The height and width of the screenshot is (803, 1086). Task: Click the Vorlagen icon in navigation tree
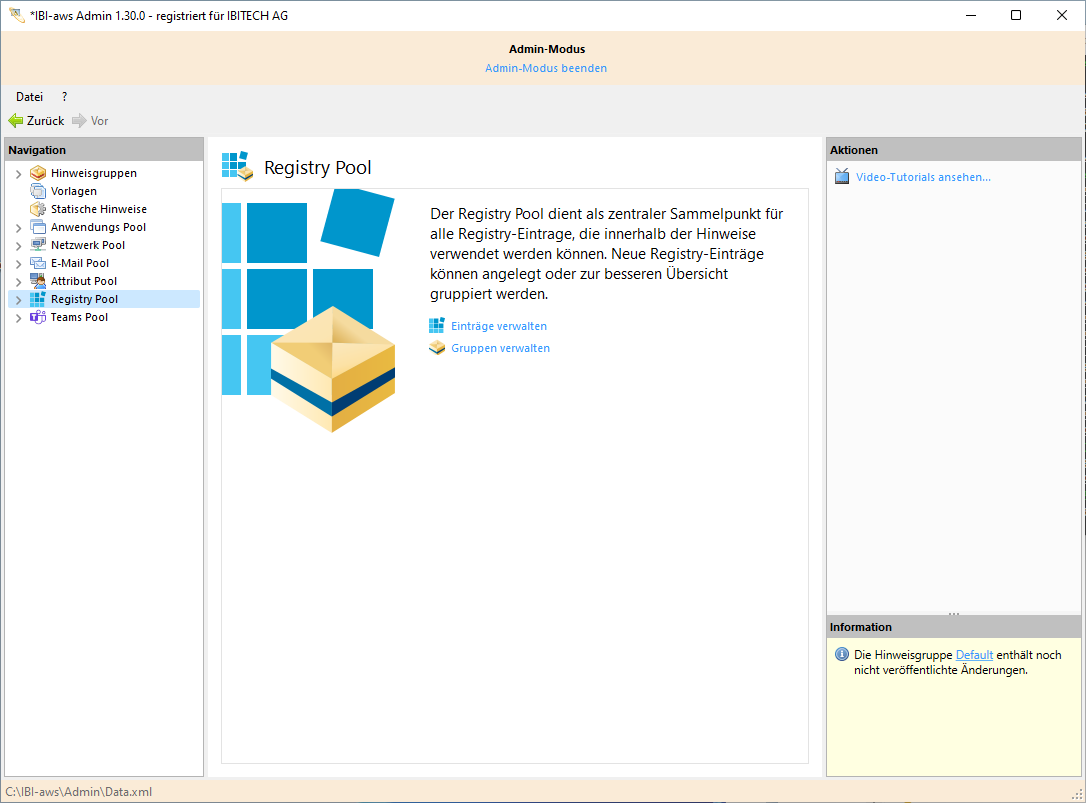[38, 191]
